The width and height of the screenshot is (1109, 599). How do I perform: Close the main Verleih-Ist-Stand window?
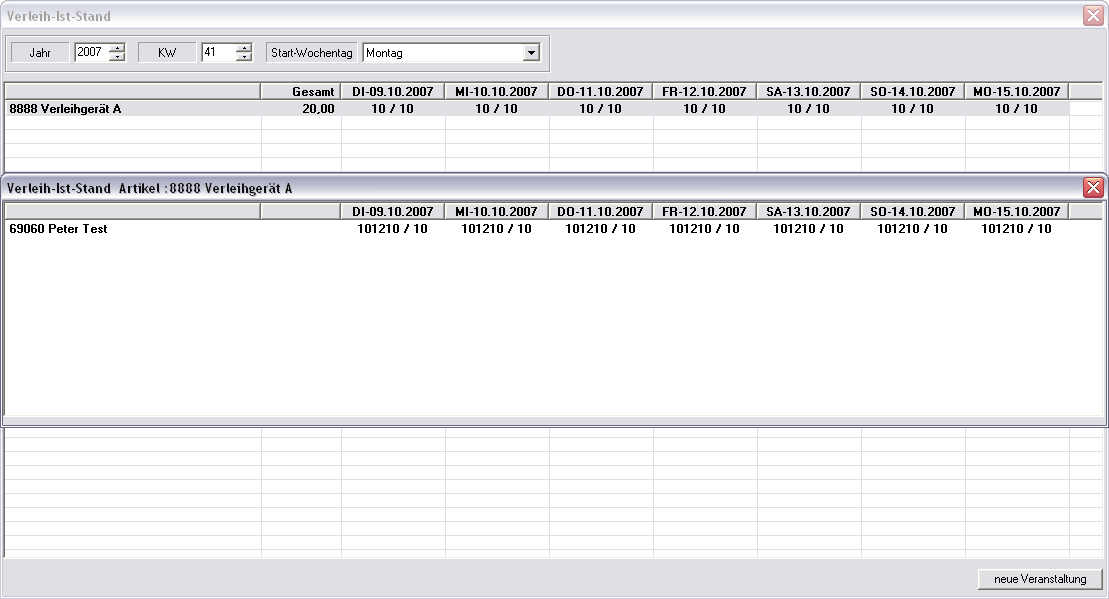pos(1093,16)
